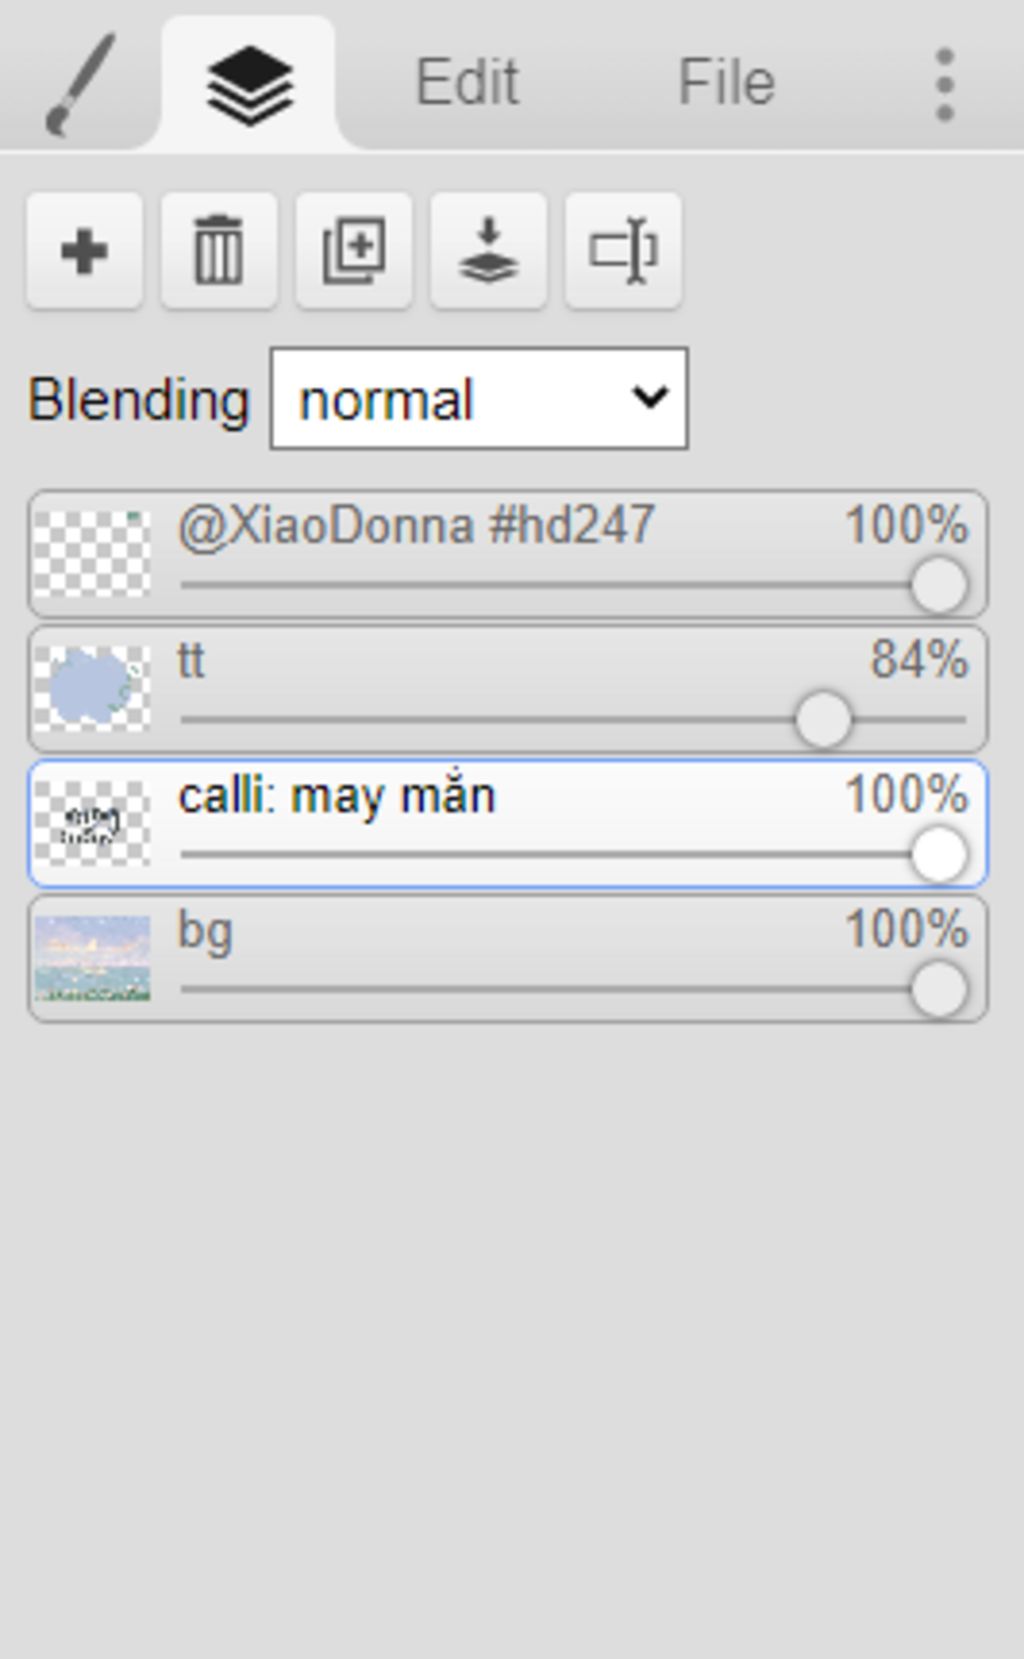Merge layer down
The width and height of the screenshot is (1024, 1659).
(488, 251)
